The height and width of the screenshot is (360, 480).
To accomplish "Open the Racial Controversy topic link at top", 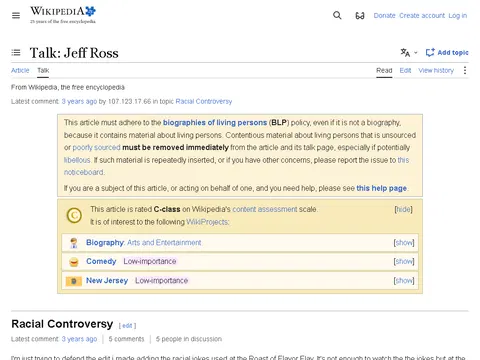I will click(x=204, y=101).
